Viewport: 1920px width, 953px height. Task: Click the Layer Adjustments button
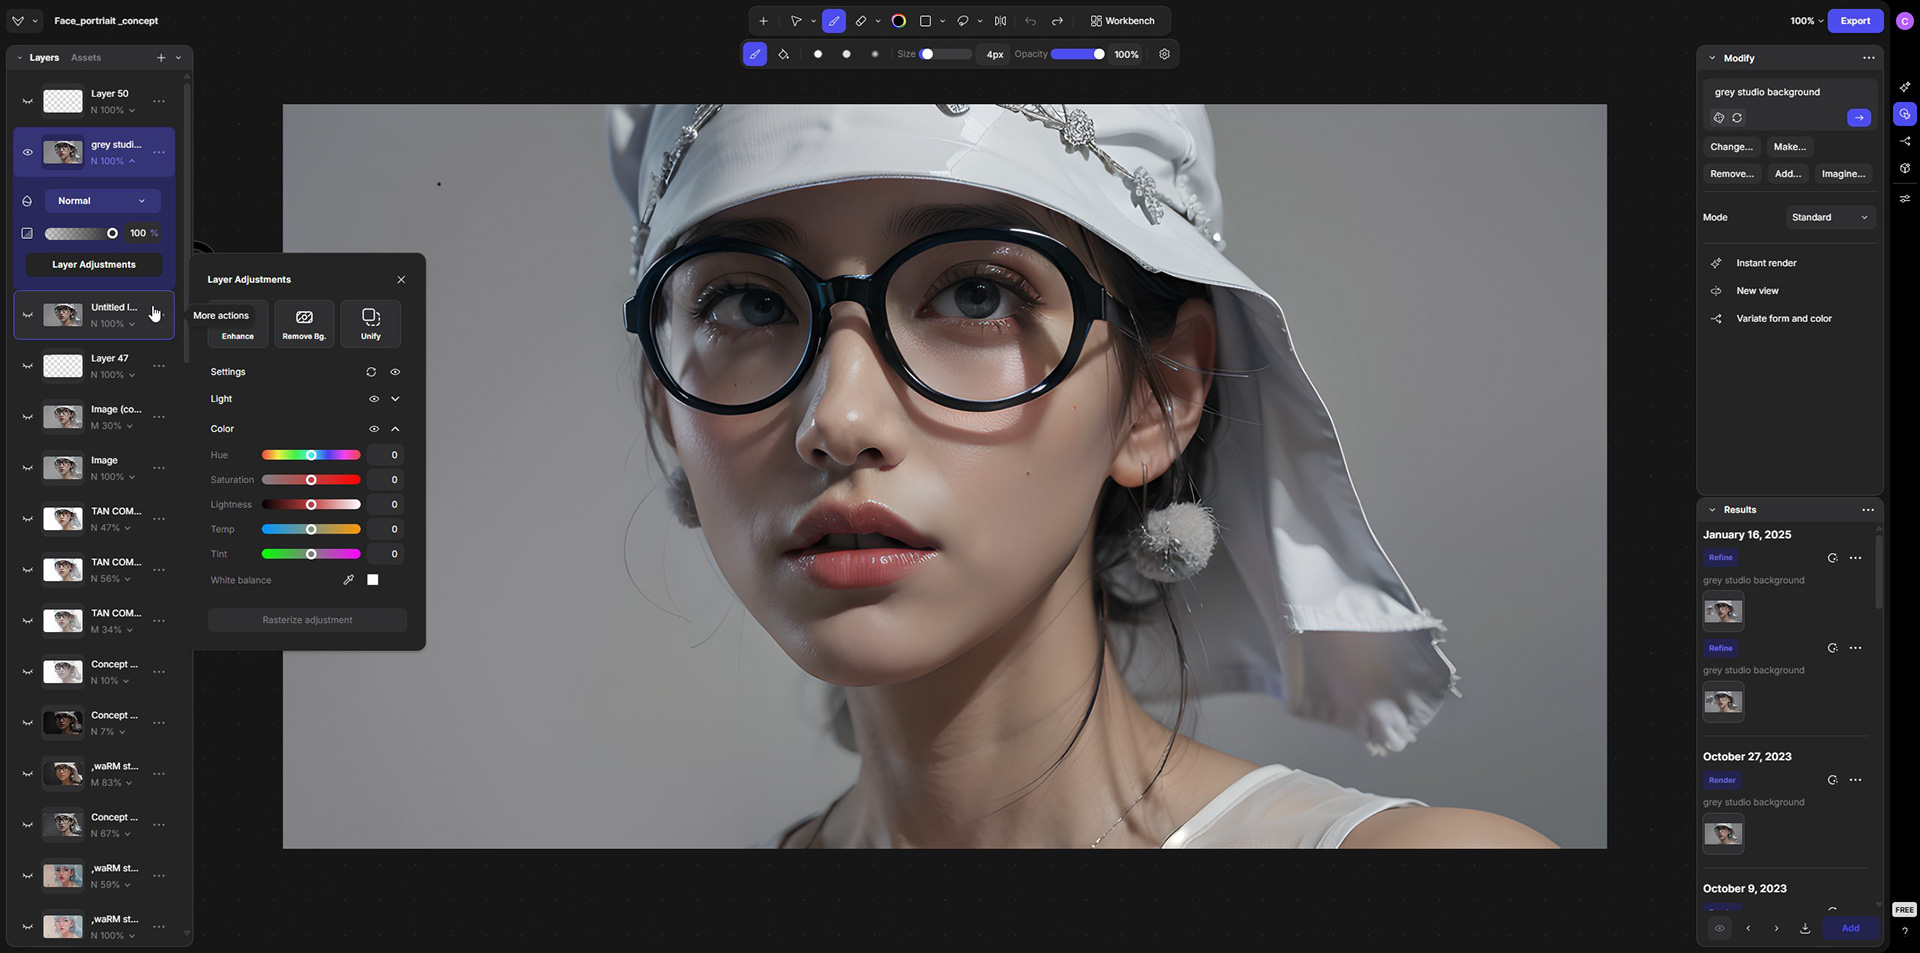[94, 265]
